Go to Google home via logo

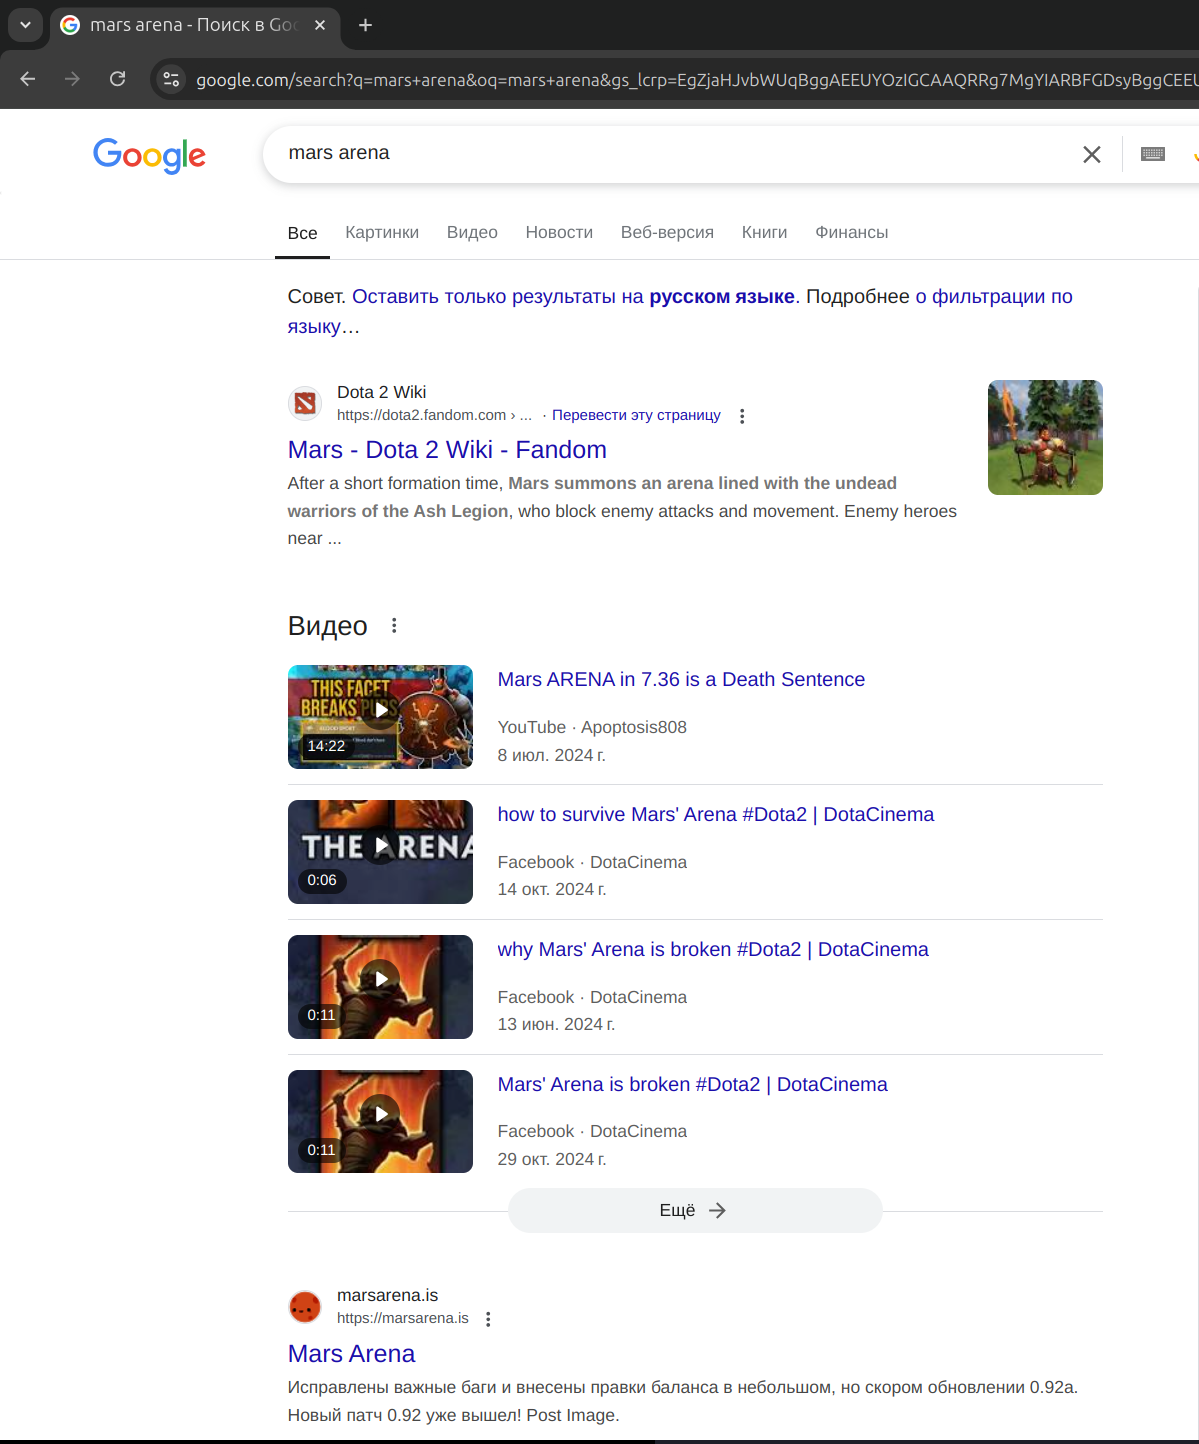click(x=150, y=155)
